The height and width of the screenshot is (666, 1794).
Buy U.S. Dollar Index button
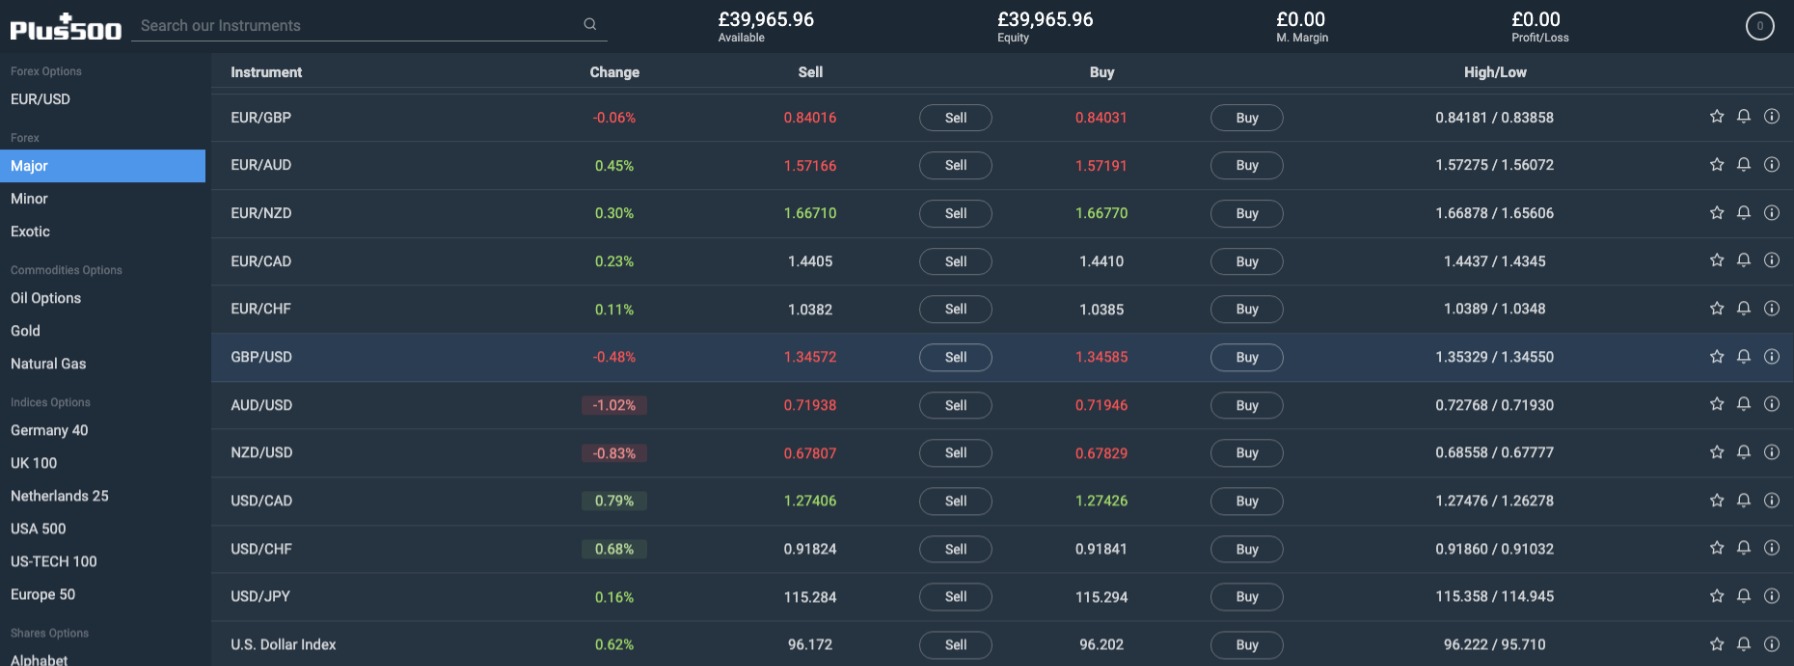click(x=1247, y=645)
